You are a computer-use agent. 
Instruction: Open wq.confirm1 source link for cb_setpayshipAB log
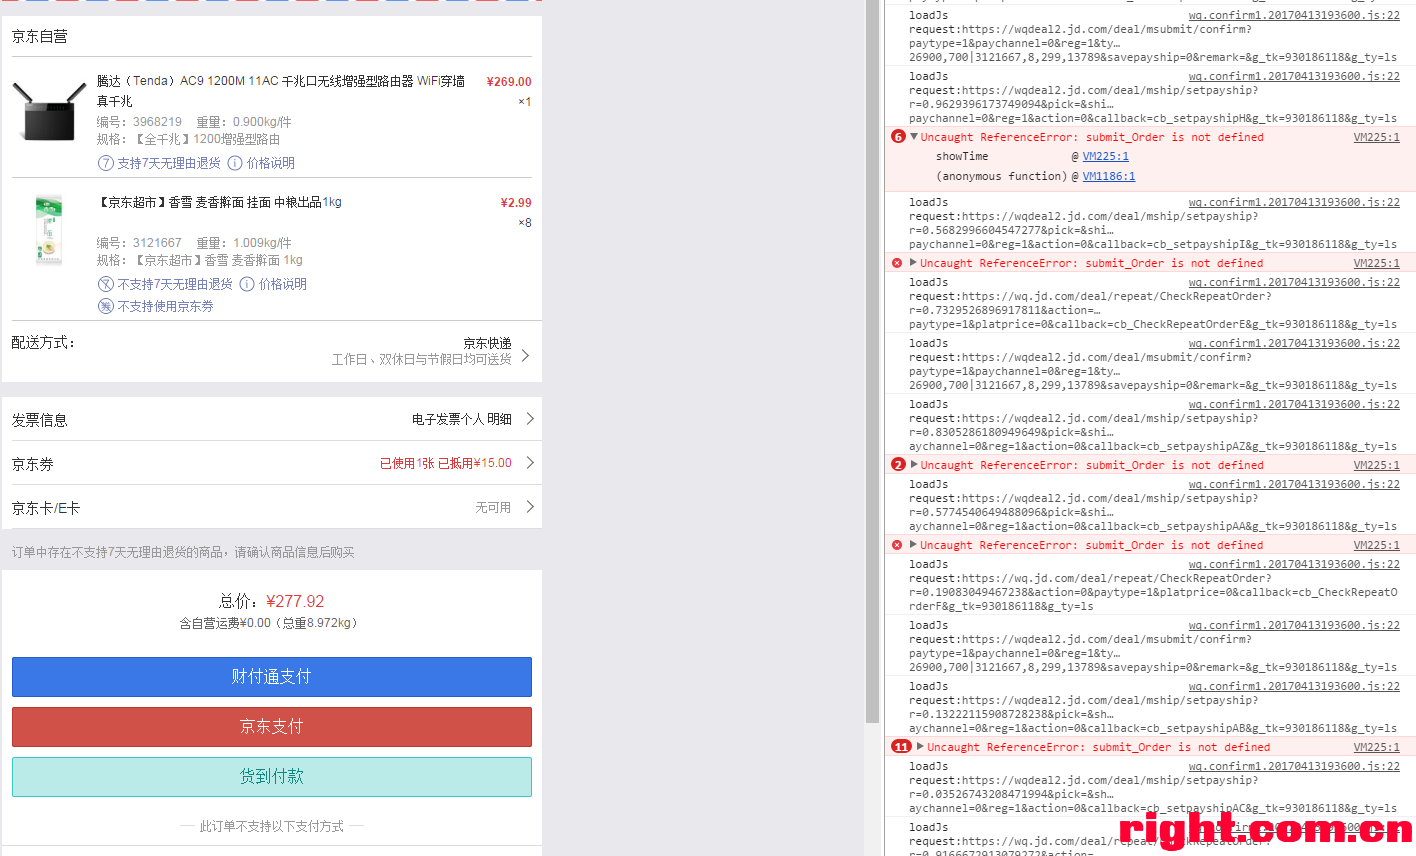coord(1294,686)
